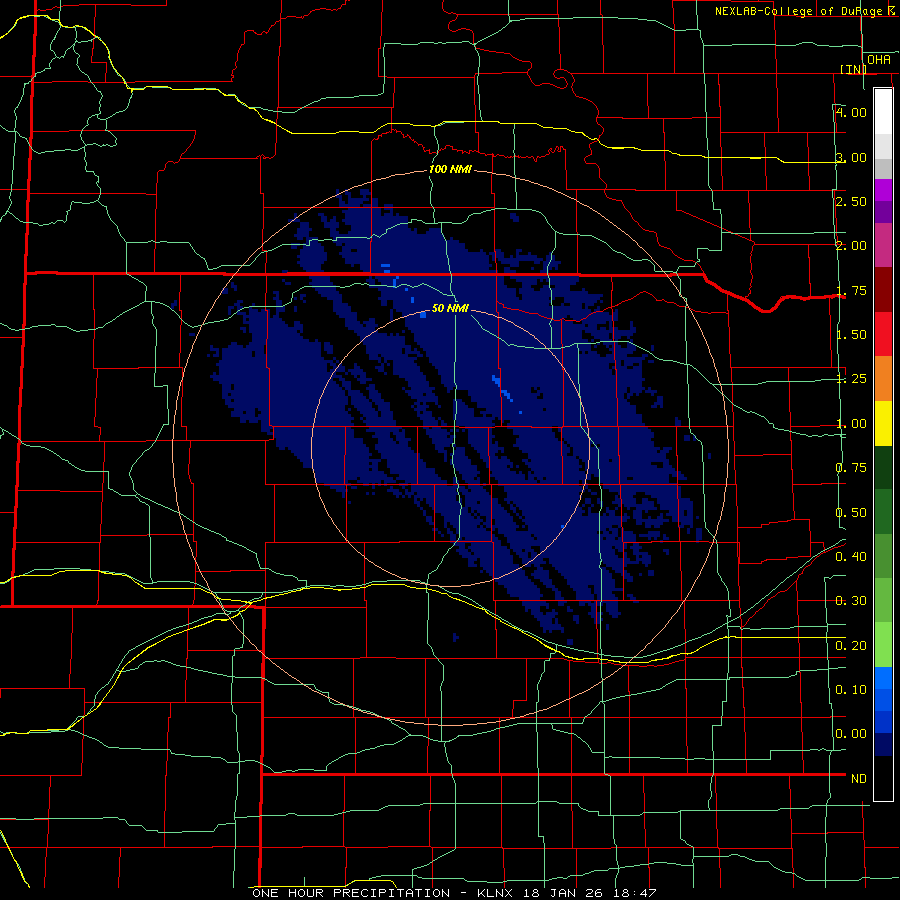
Task: Click the 0.30 legend value
Action: click(851, 601)
